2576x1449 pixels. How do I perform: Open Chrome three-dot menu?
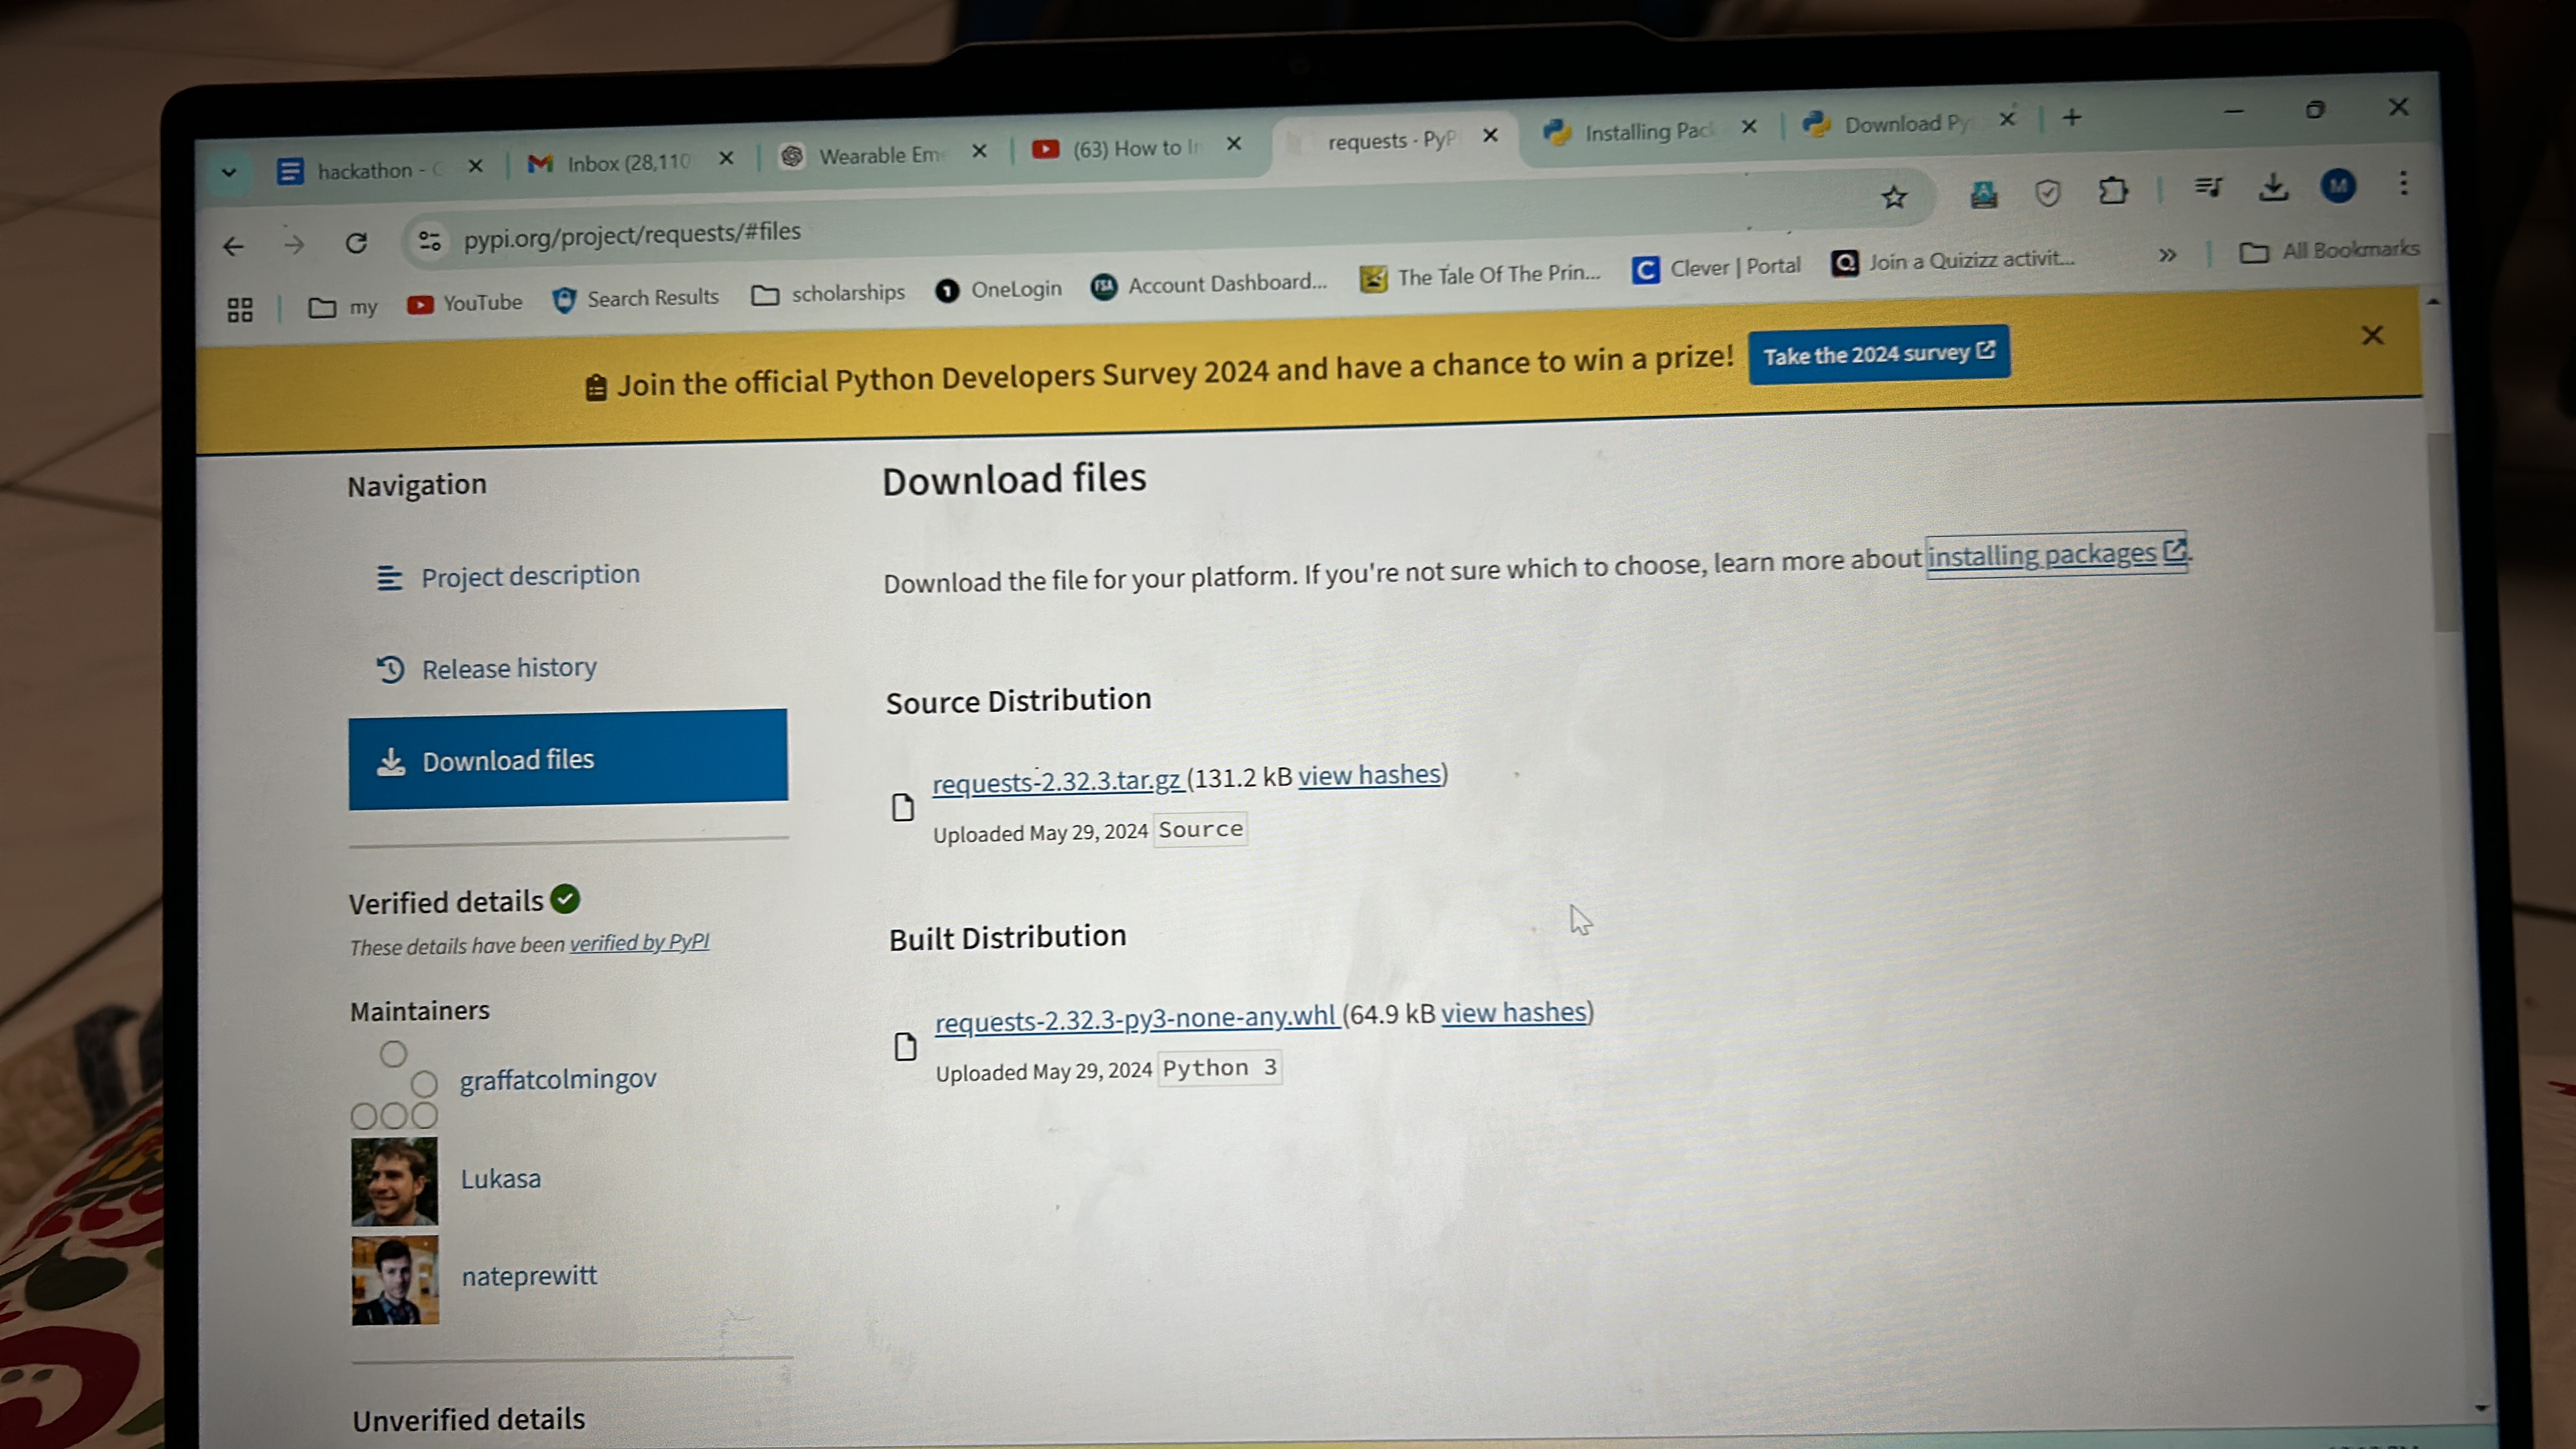[2403, 183]
